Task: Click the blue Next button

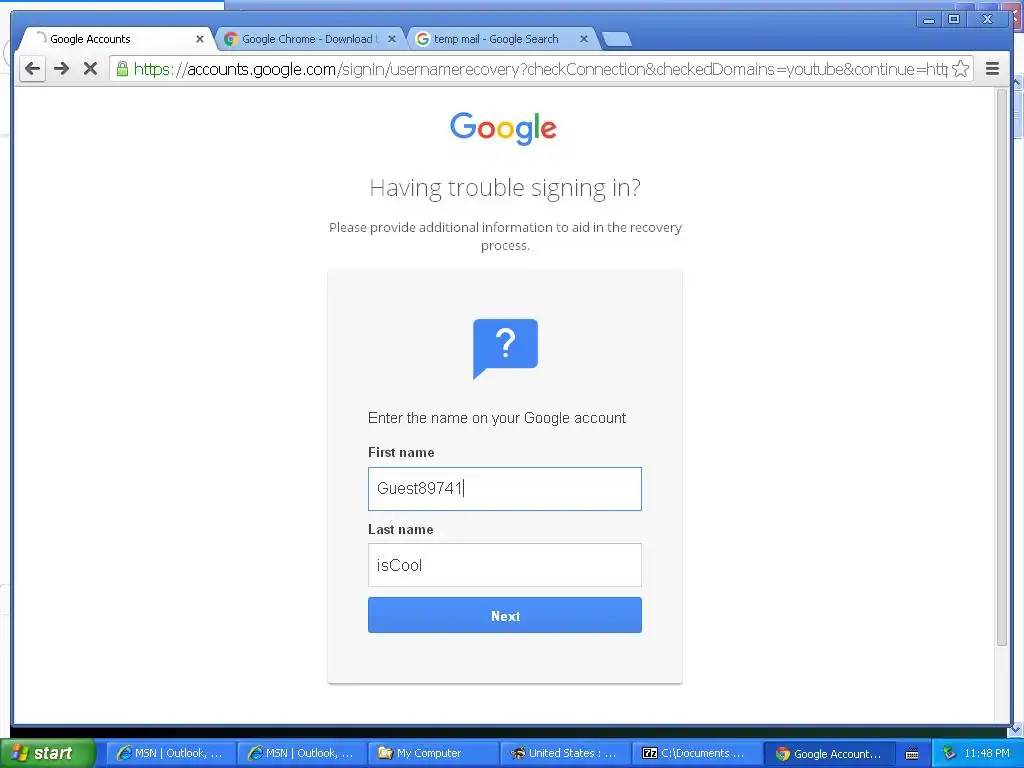Action: click(x=505, y=615)
